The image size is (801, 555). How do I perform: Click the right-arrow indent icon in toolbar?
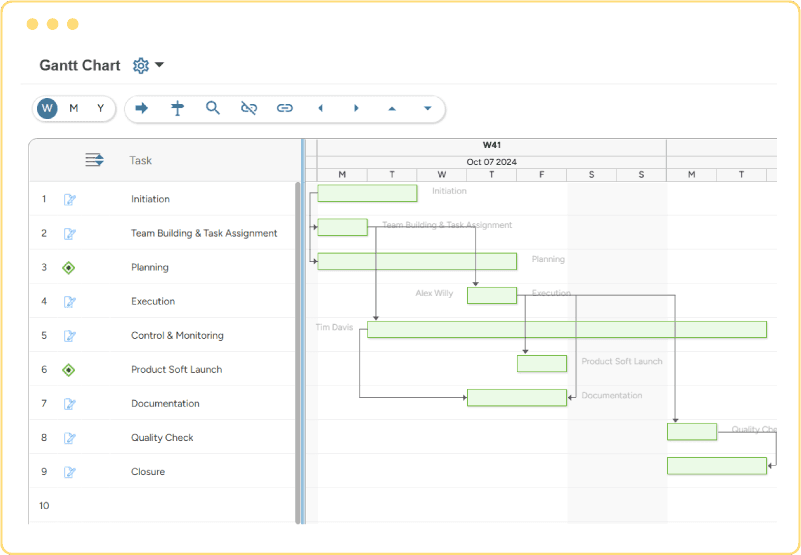tap(142, 108)
